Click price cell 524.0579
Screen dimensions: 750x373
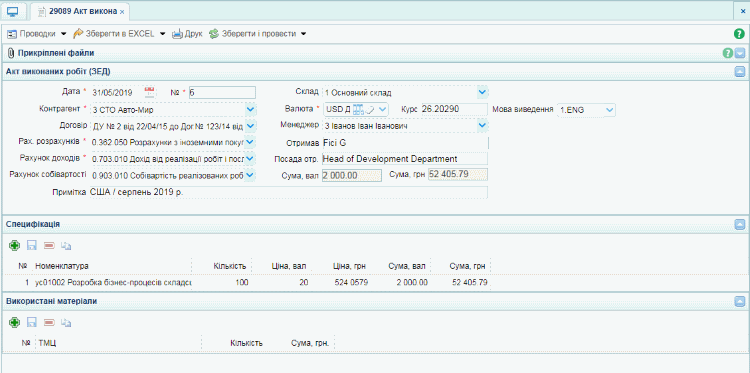point(351,283)
